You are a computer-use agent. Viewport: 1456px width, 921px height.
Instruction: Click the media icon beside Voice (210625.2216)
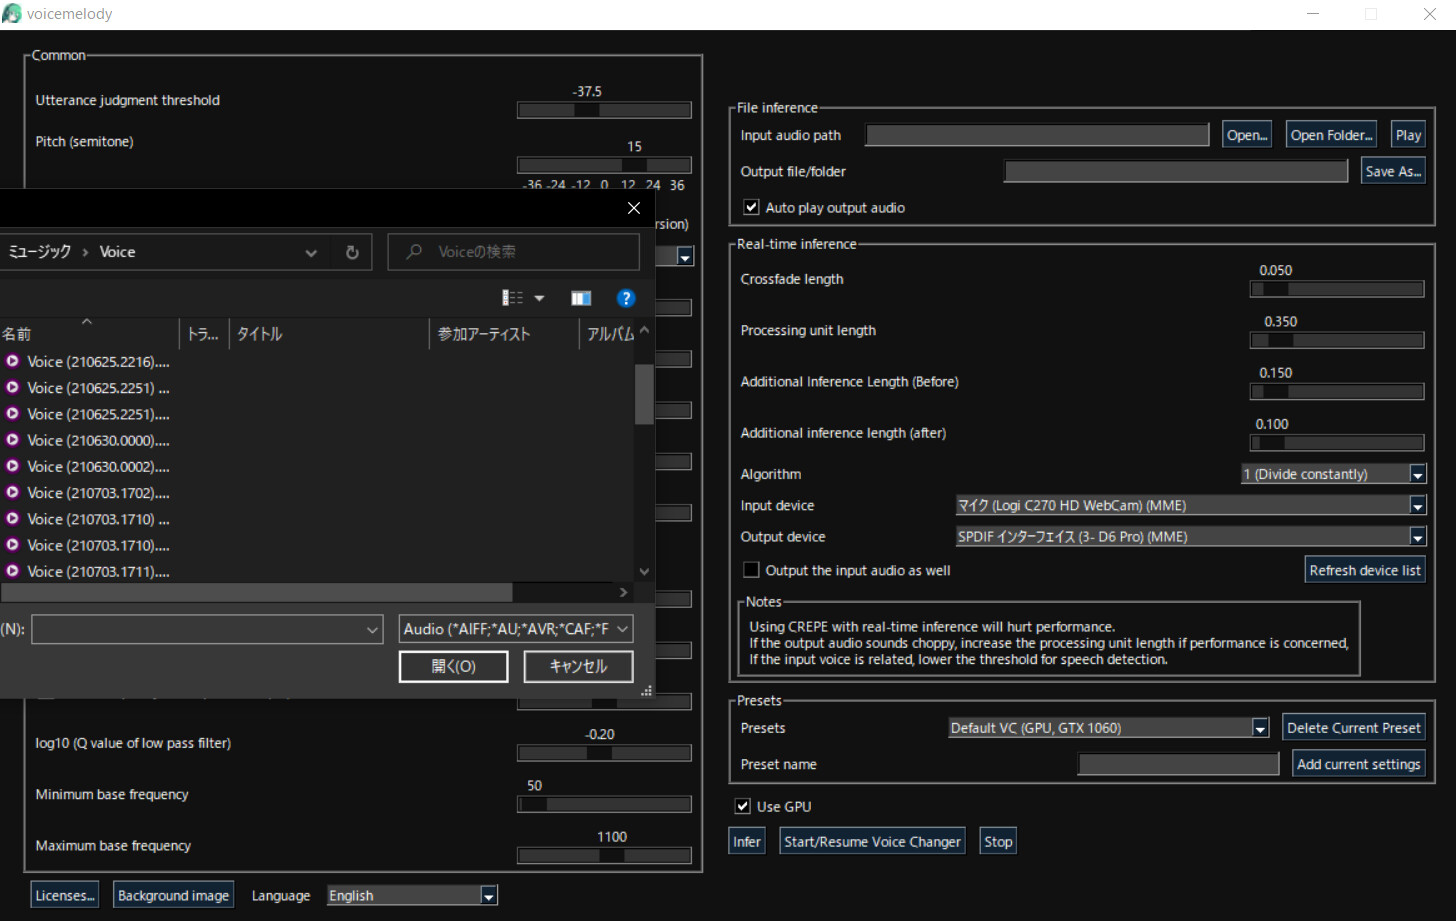(x=12, y=362)
